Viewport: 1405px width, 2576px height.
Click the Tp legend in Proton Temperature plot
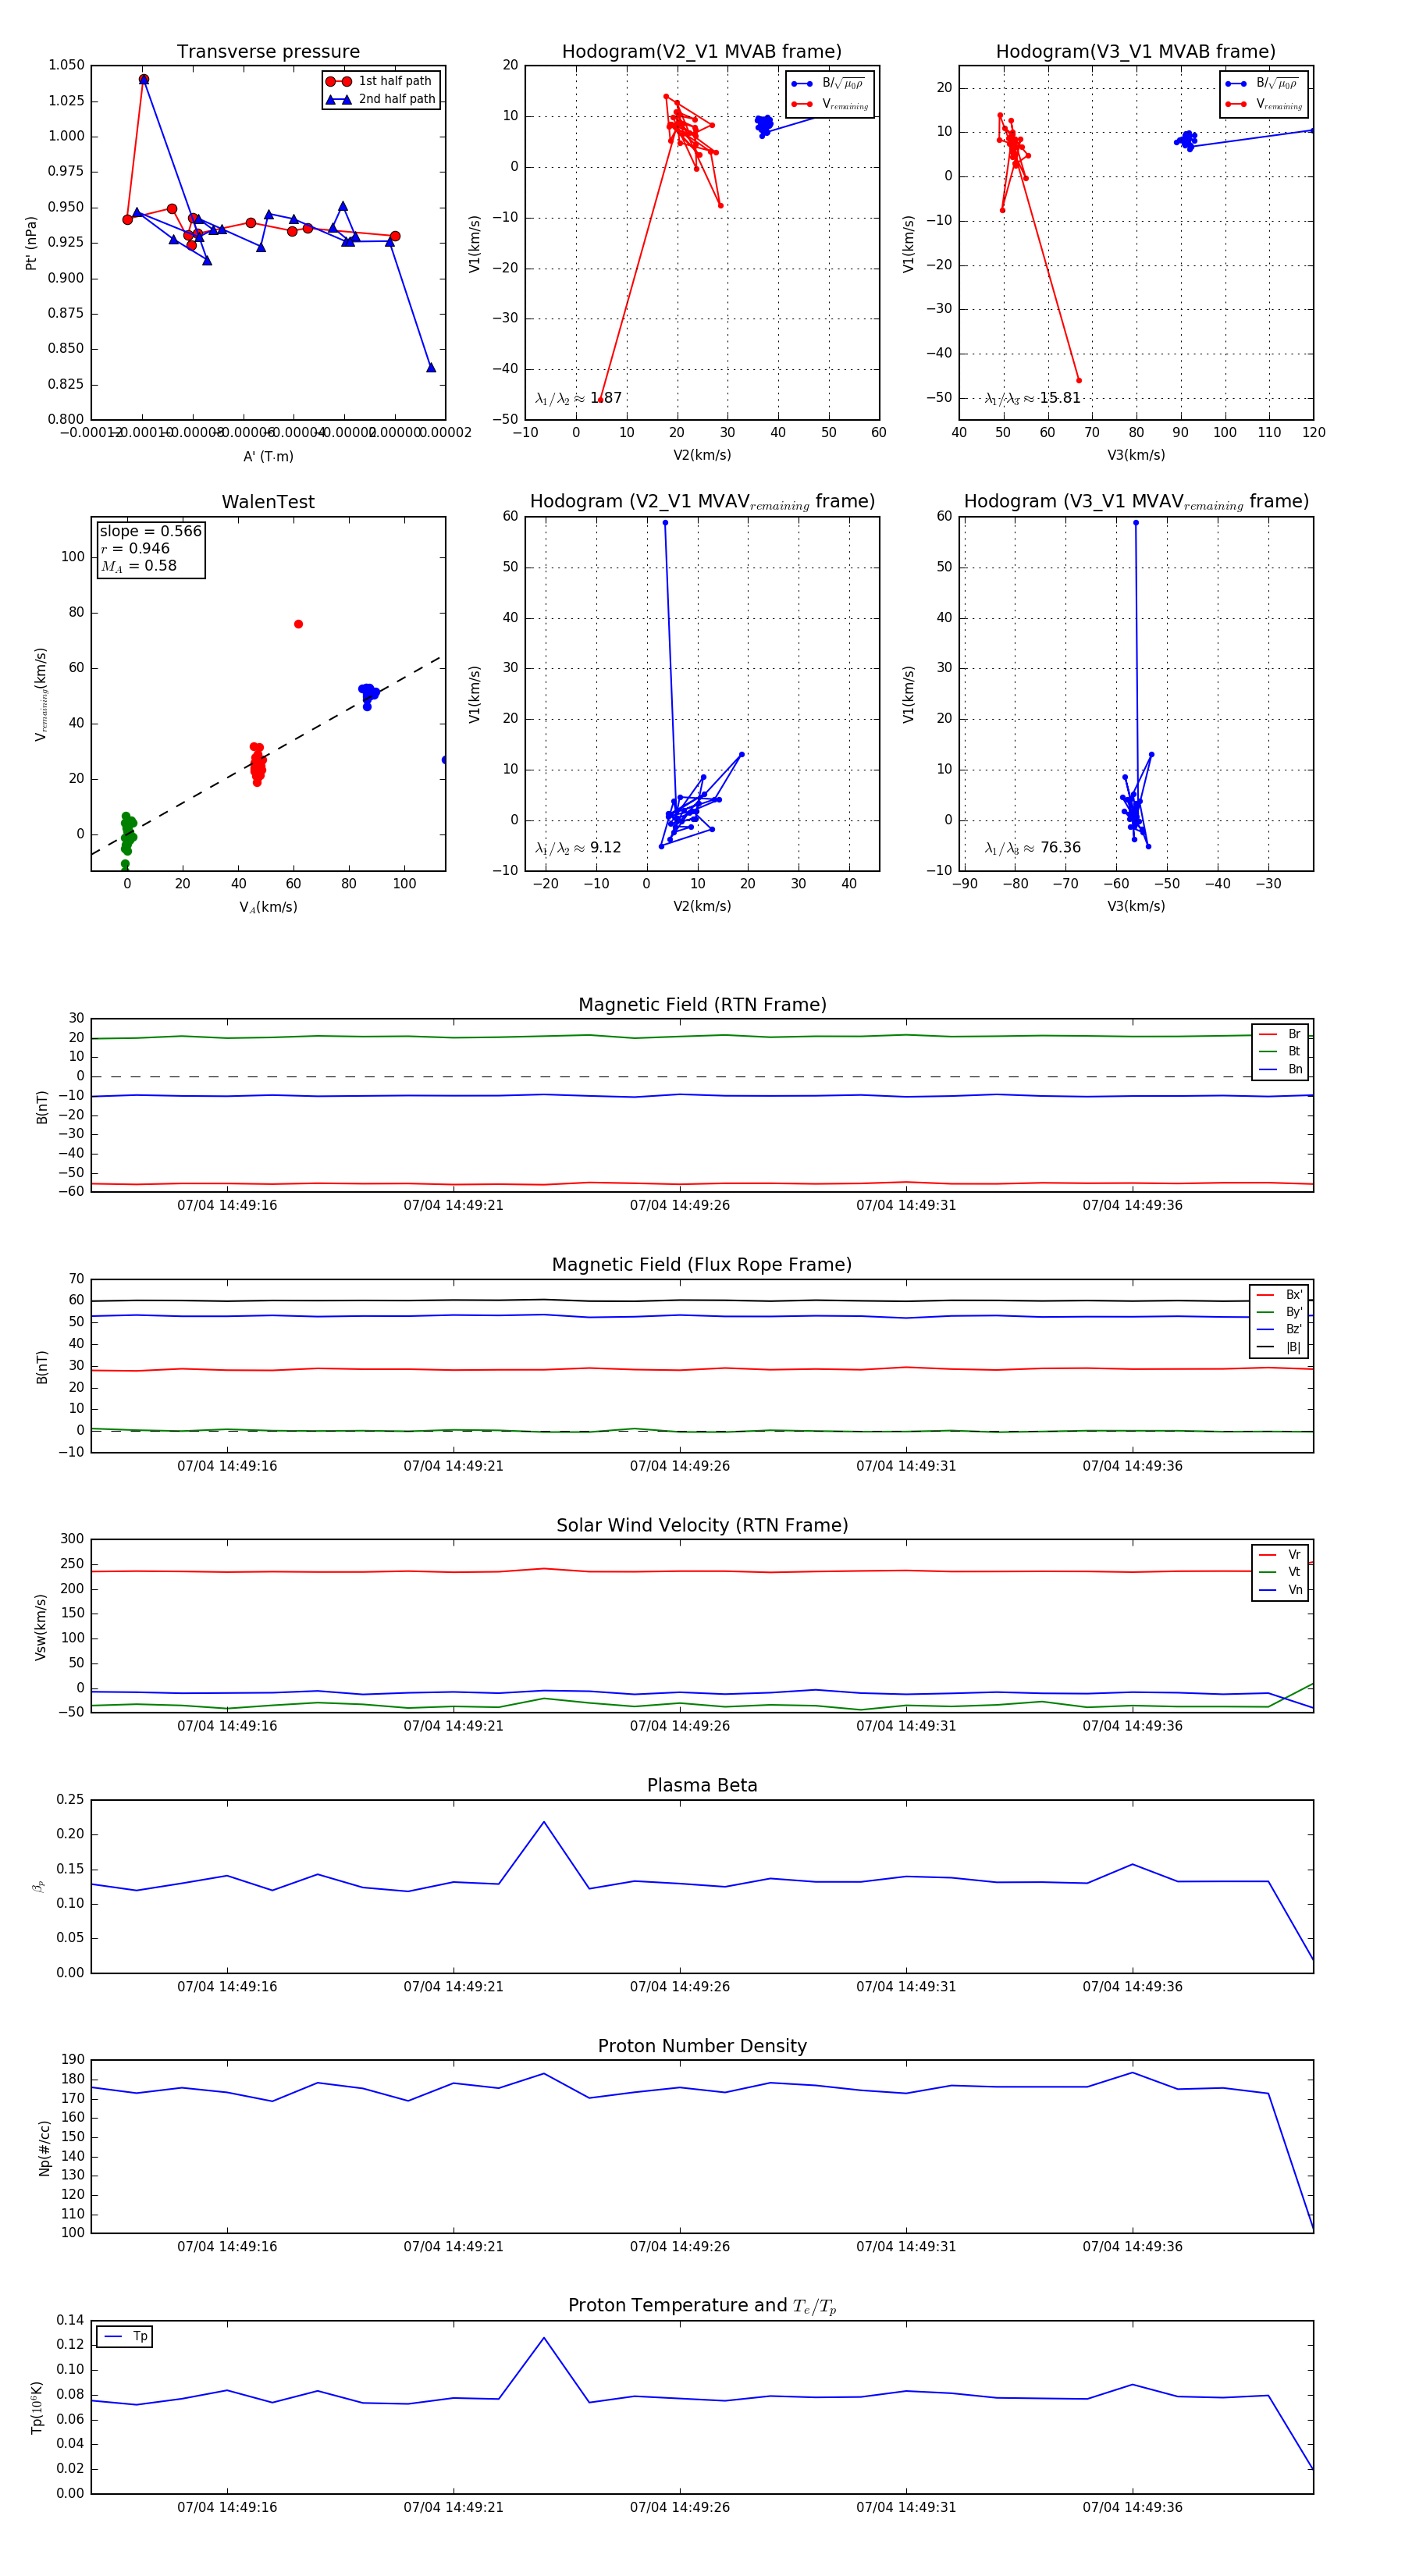[x=125, y=2336]
